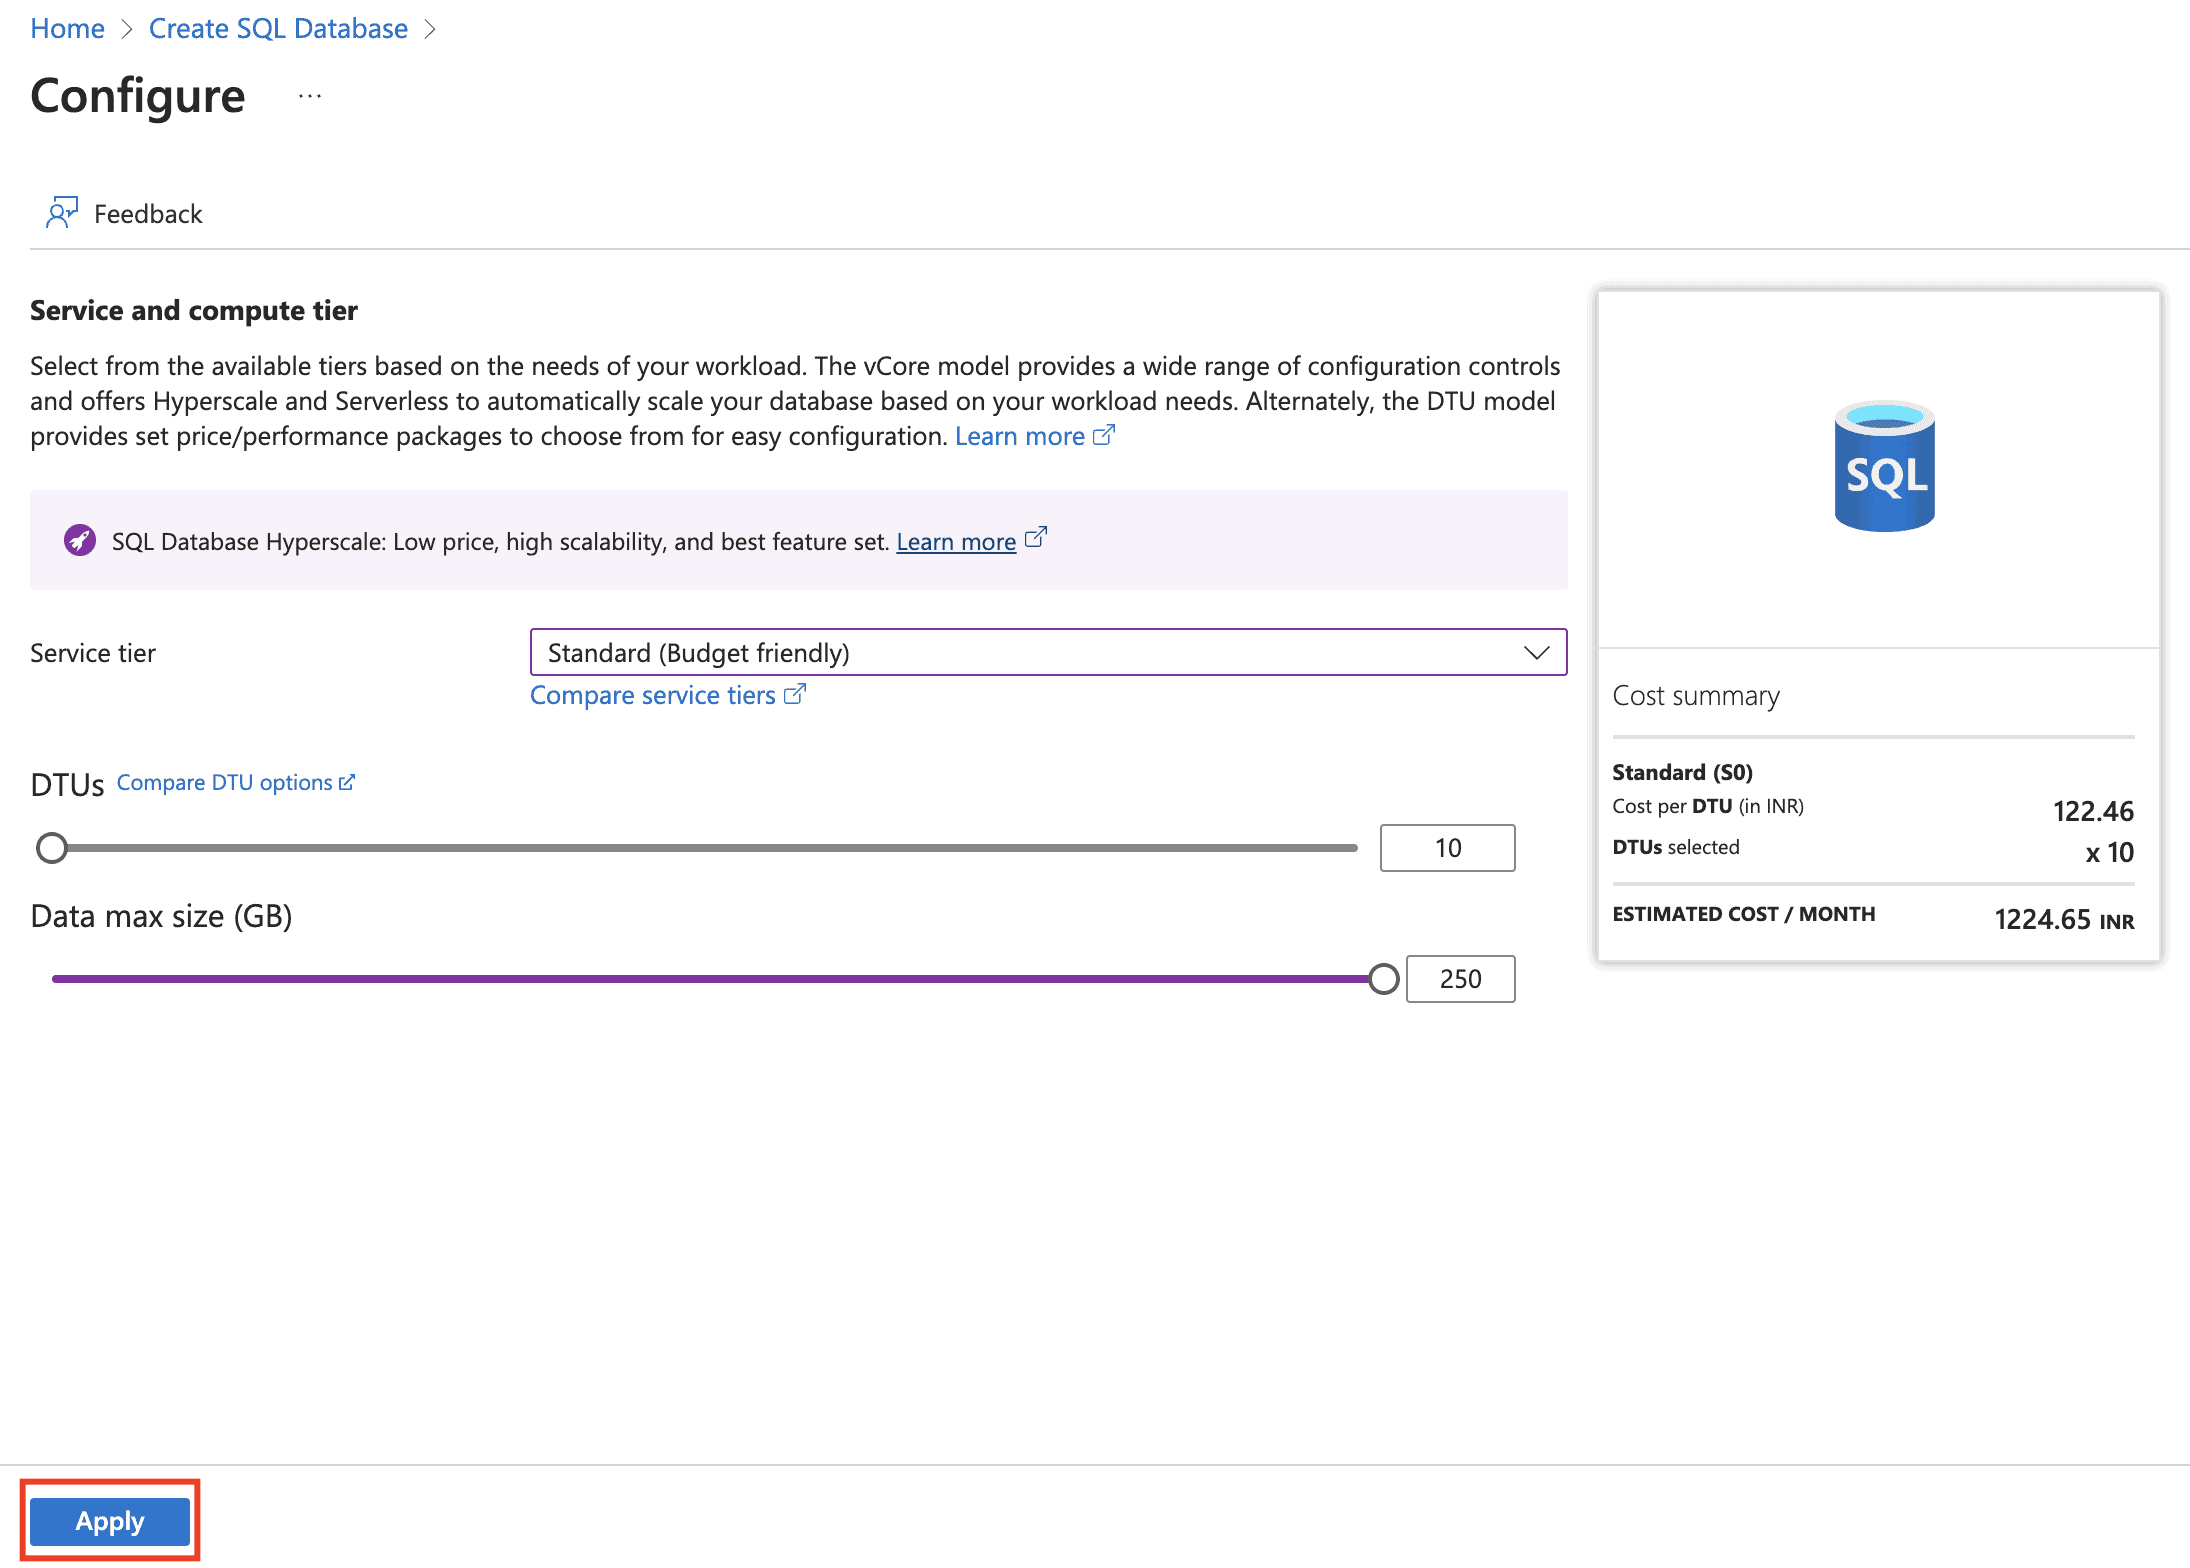Click the purple Hyperscale rocket icon
The width and height of the screenshot is (2190, 1568).
click(80, 541)
